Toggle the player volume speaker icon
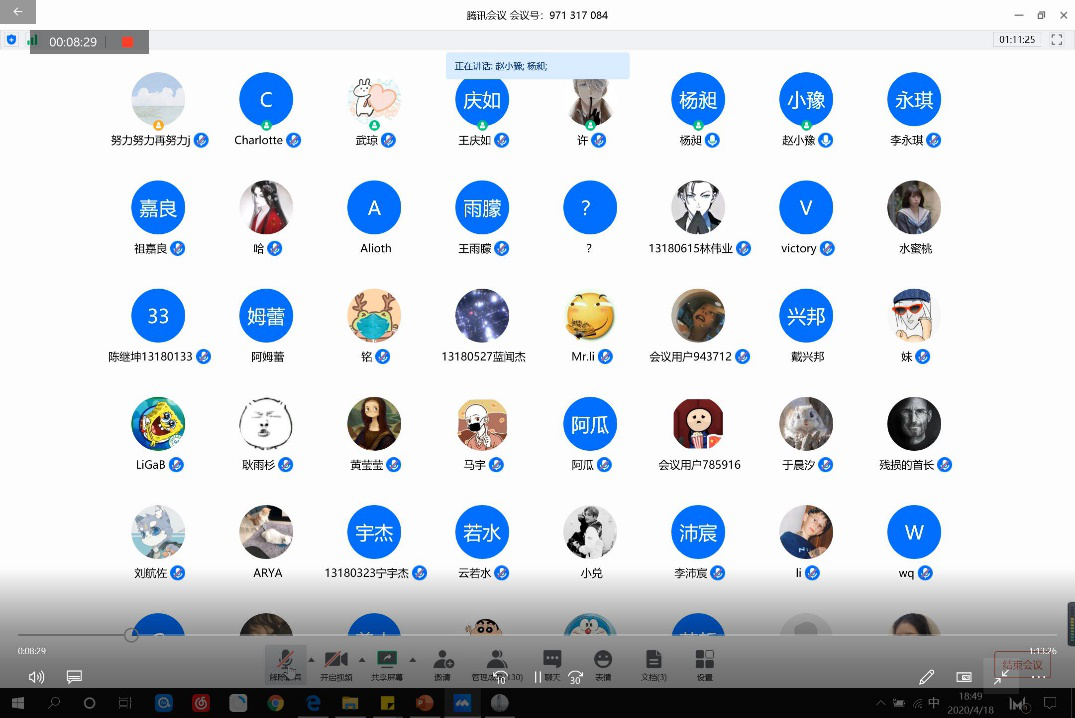This screenshot has width=1075, height=718. click(37, 677)
